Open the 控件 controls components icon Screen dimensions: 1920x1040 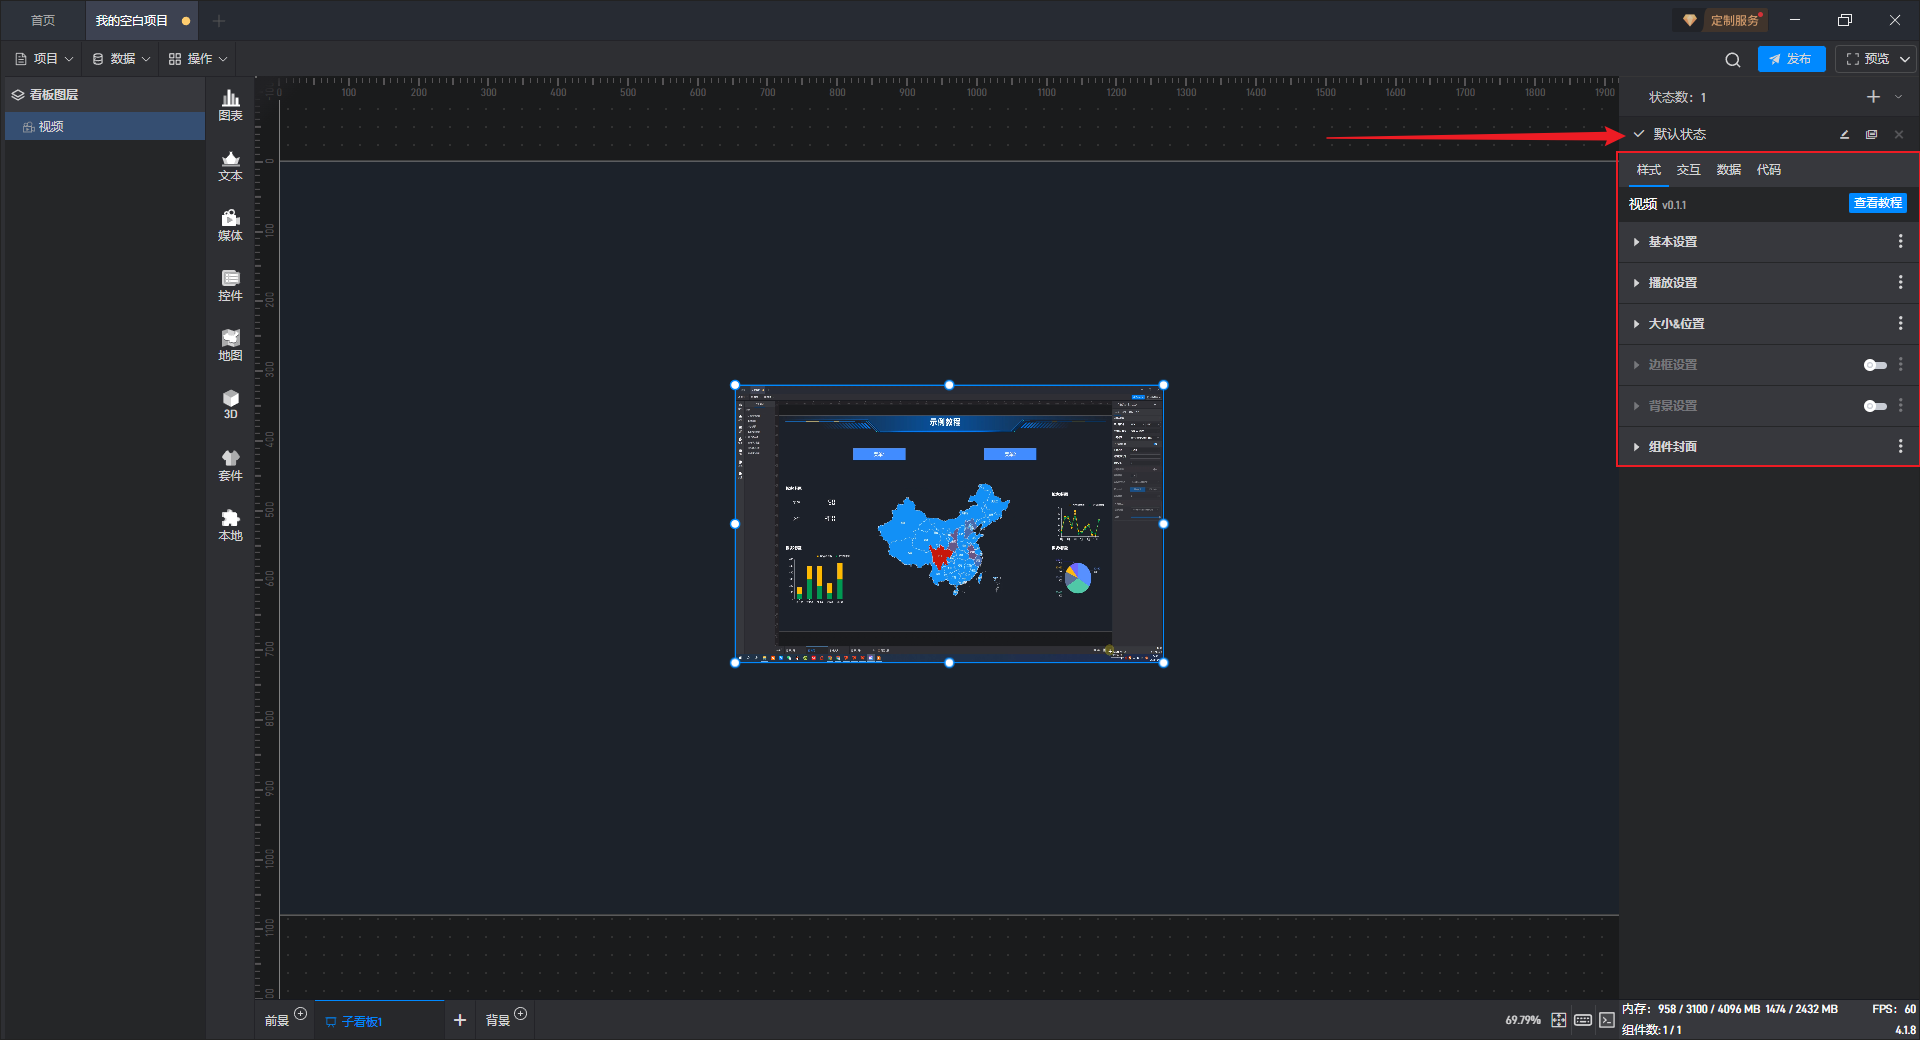click(230, 285)
